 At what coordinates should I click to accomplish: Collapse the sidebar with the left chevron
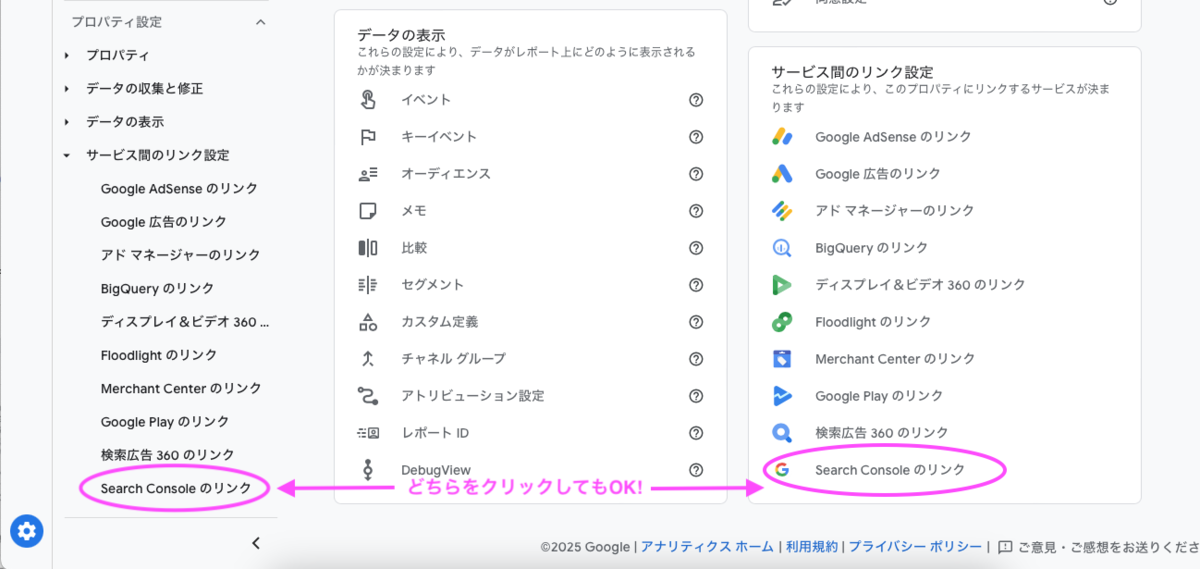point(256,543)
